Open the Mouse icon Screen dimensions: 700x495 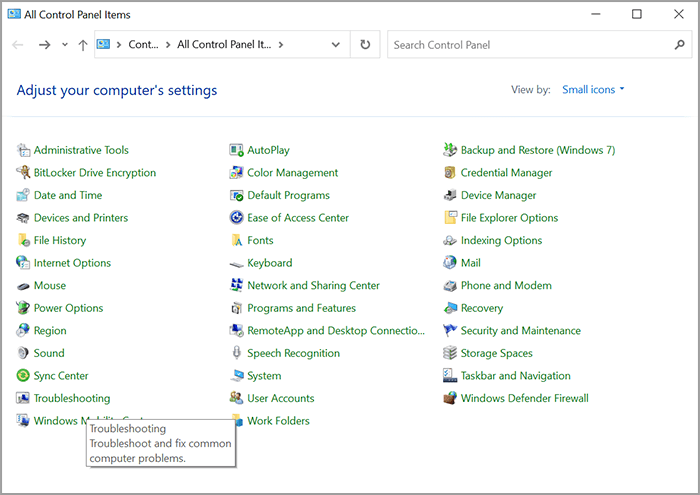[x=23, y=286]
